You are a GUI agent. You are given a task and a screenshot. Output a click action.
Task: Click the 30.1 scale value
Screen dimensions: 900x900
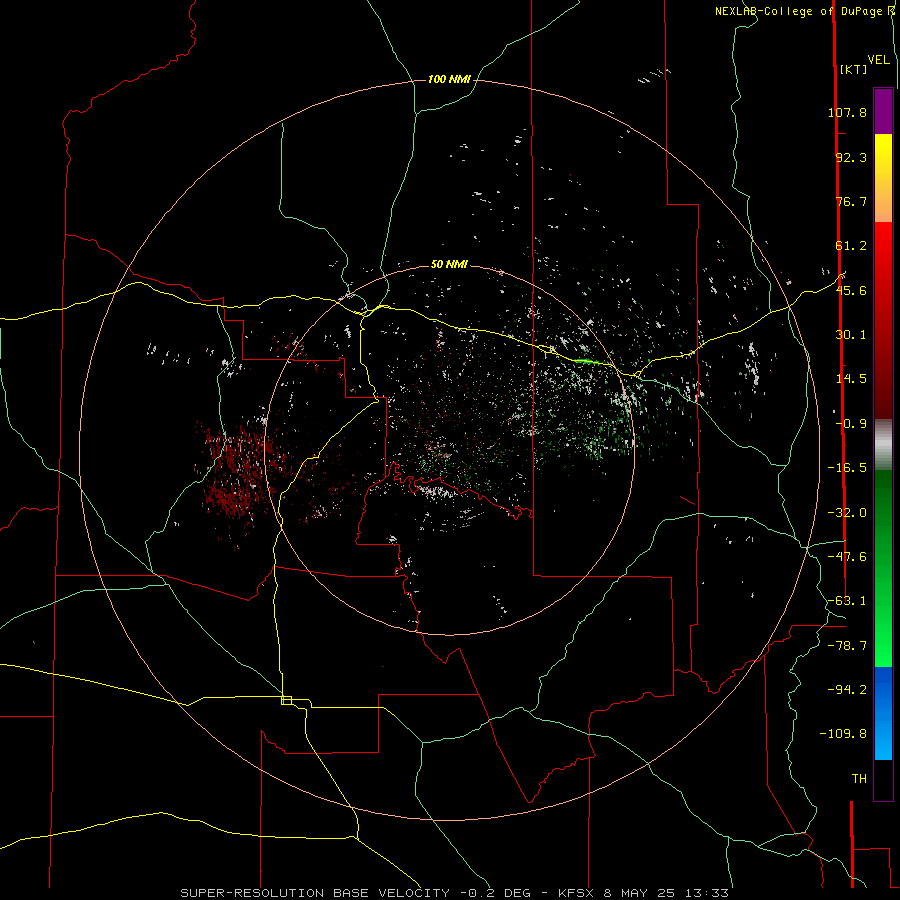(851, 335)
